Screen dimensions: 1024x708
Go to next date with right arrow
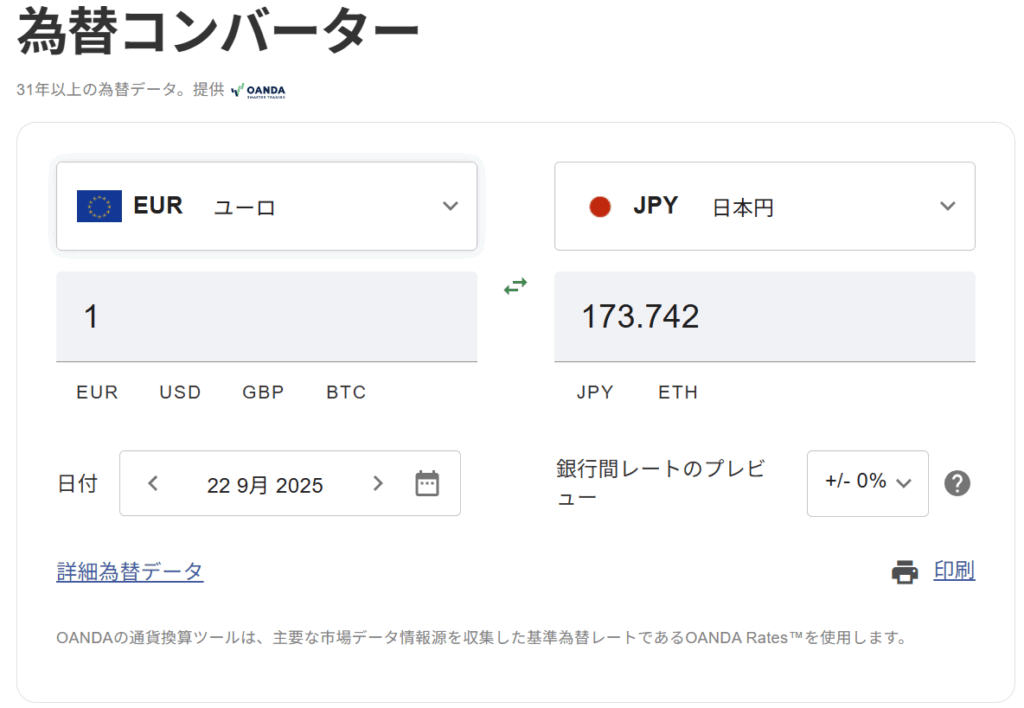(377, 484)
